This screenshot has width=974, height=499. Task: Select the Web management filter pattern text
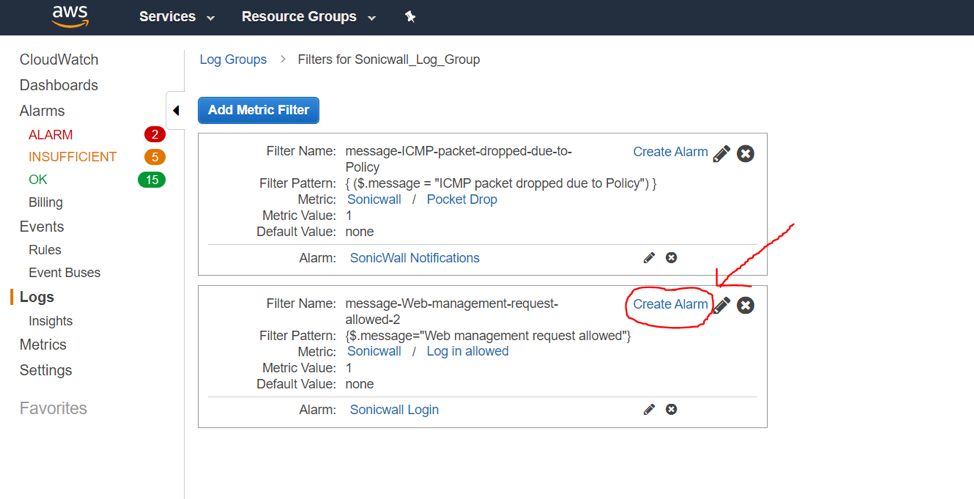(488, 336)
